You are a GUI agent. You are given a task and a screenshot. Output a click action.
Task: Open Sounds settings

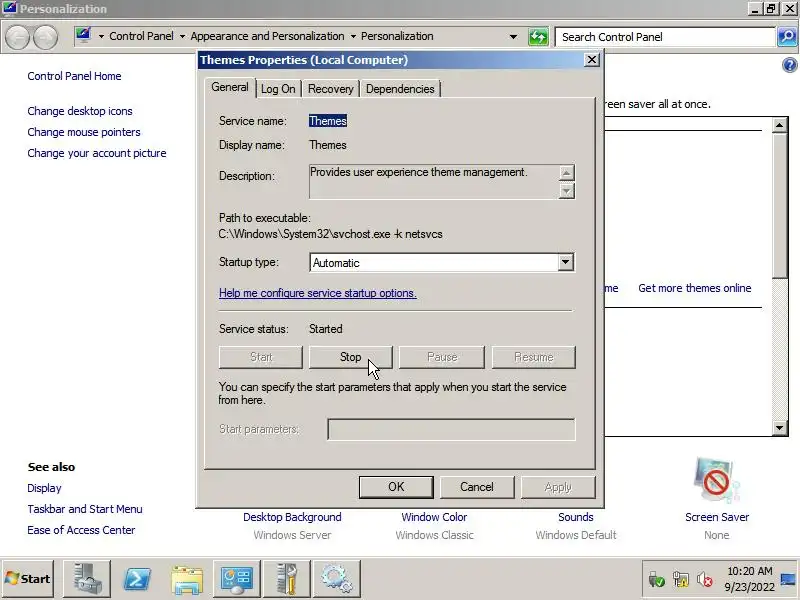click(x=576, y=517)
